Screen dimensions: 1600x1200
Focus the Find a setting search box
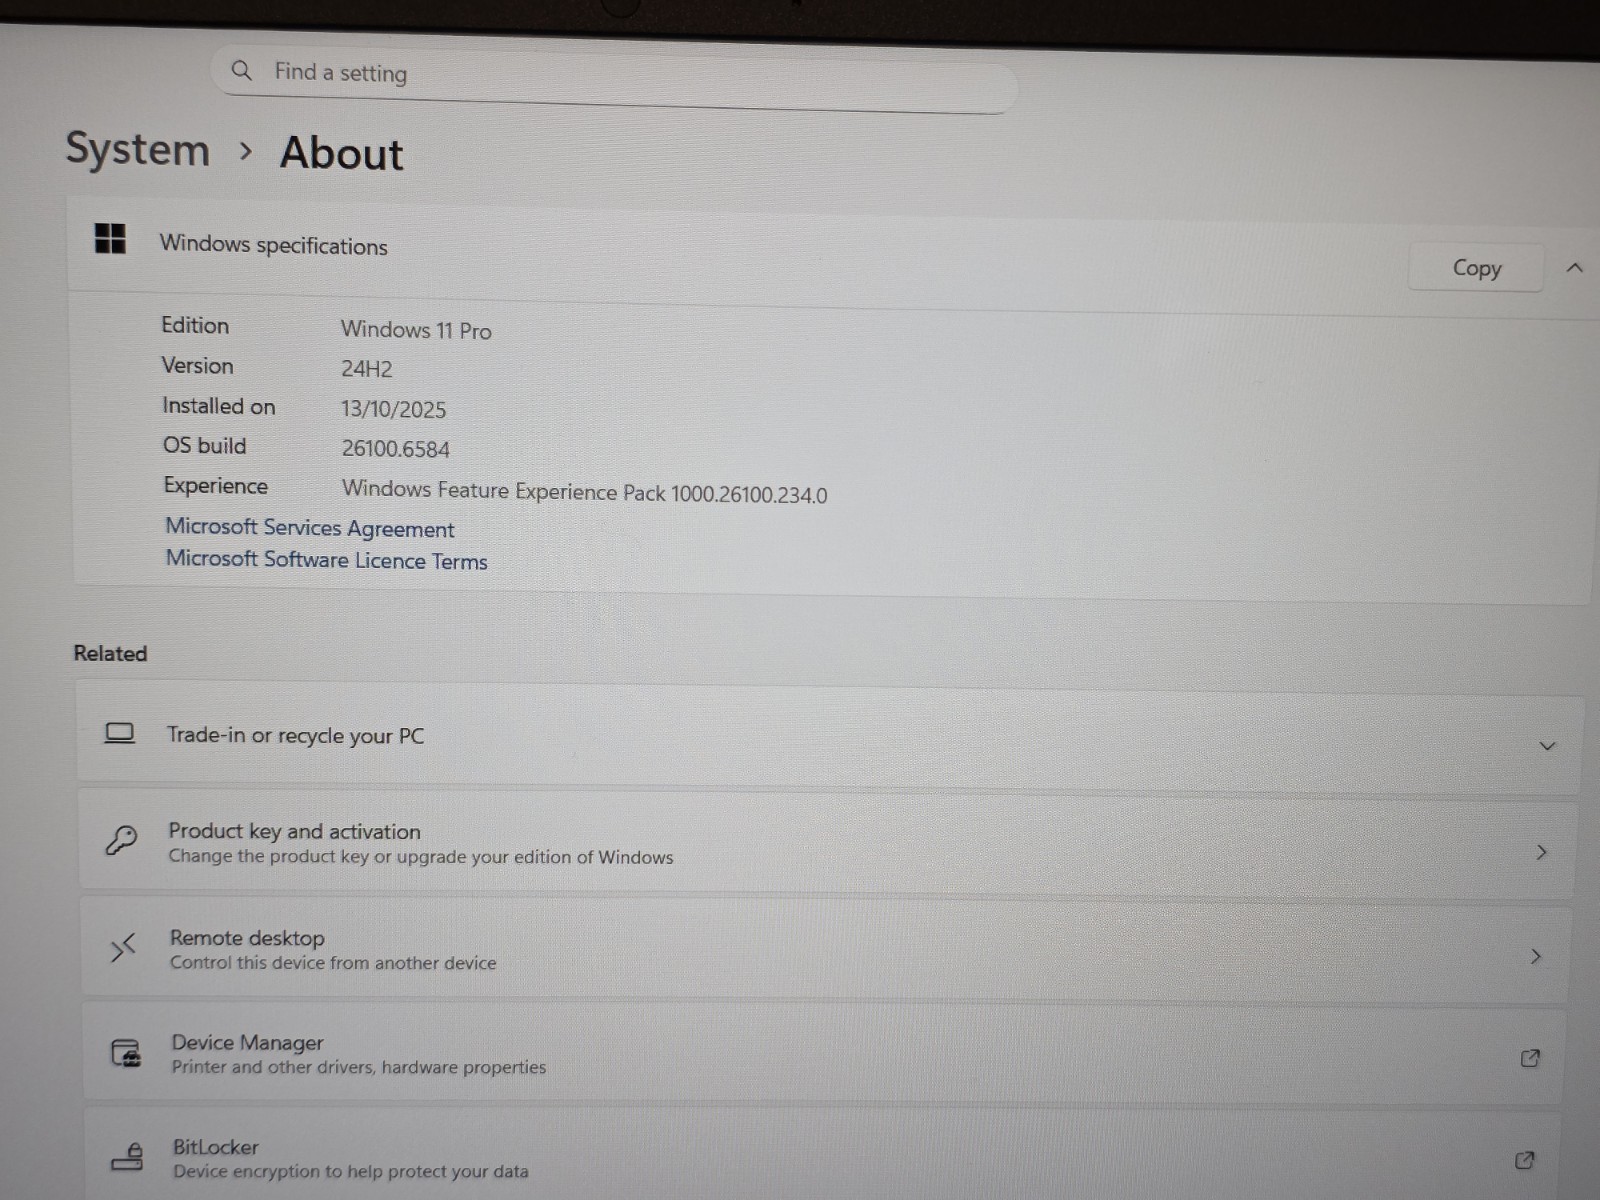(614, 78)
